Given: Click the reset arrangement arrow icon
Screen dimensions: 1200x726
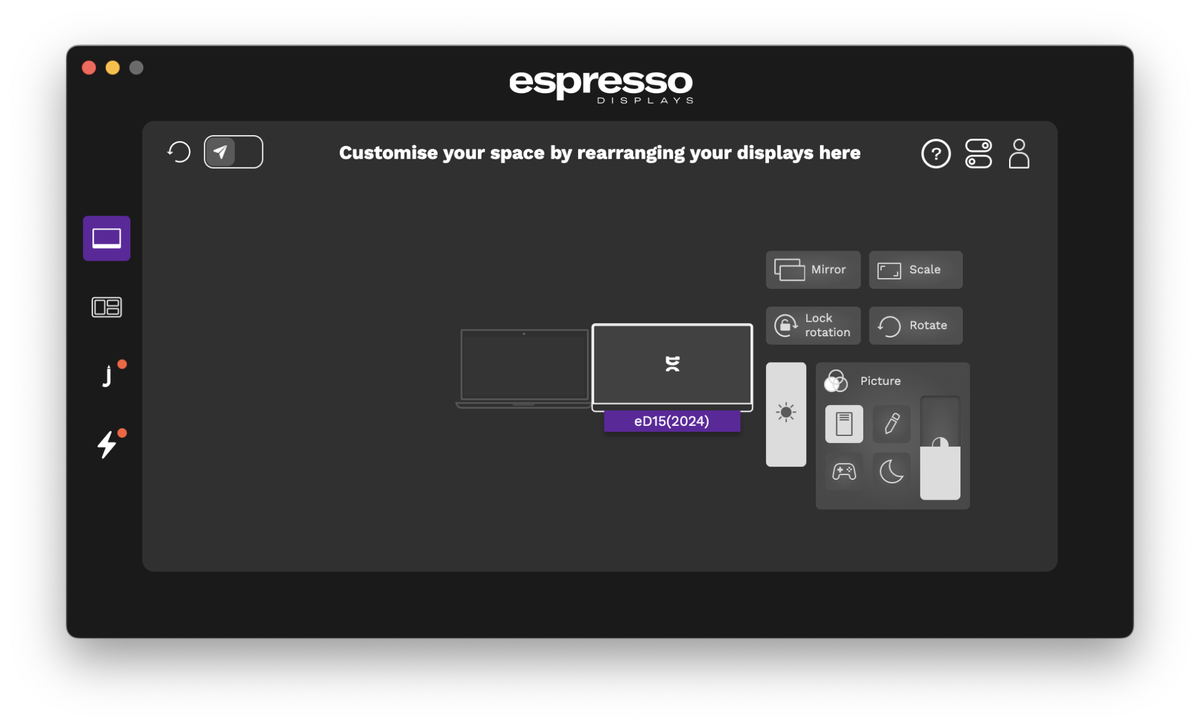Looking at the screenshot, I should (x=178, y=151).
